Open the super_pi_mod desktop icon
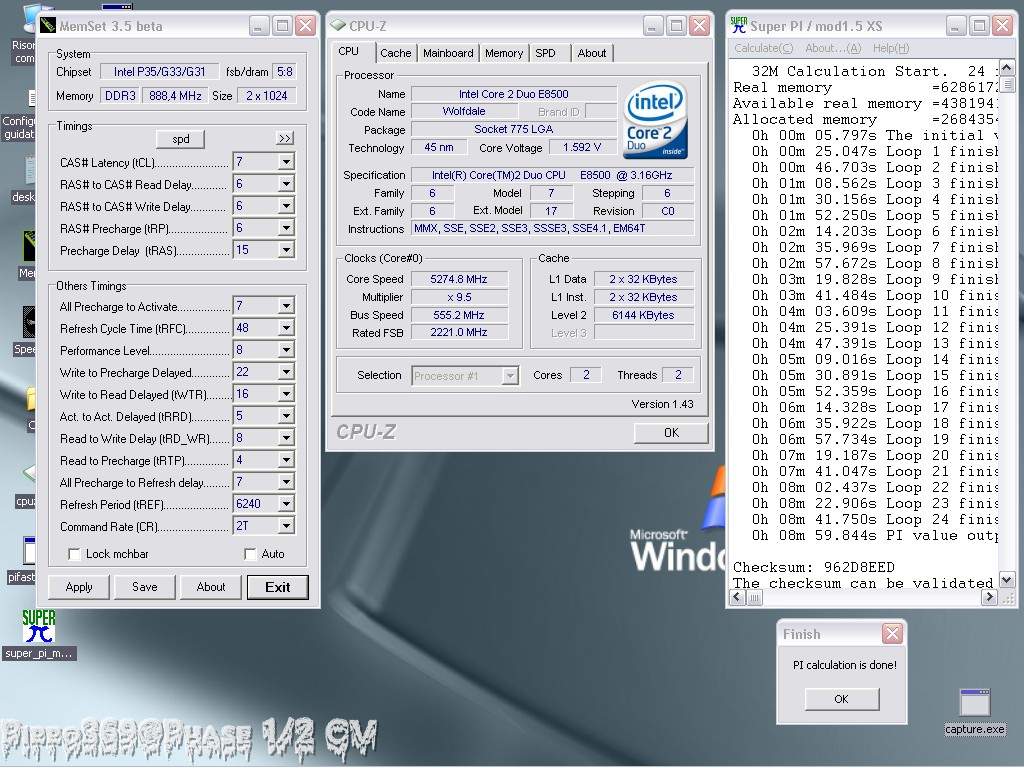This screenshot has width=1024, height=768. click(x=39, y=635)
